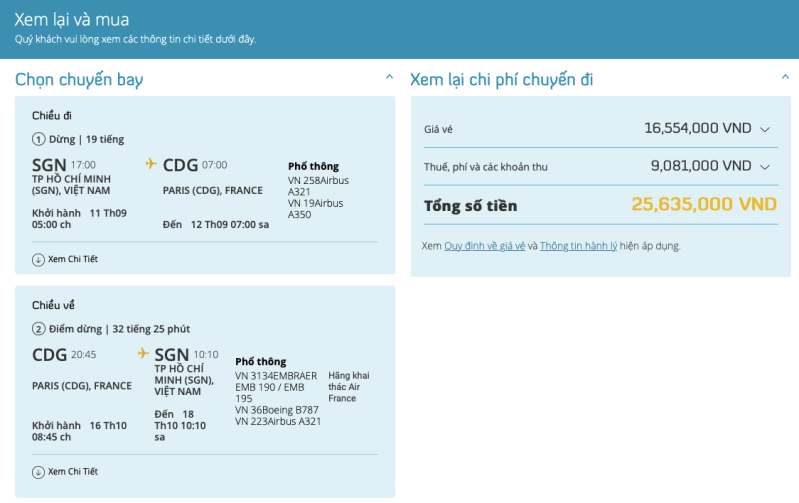Show return flight details via Xem Chi Tiết
The image size is (799, 503).
pos(72,471)
